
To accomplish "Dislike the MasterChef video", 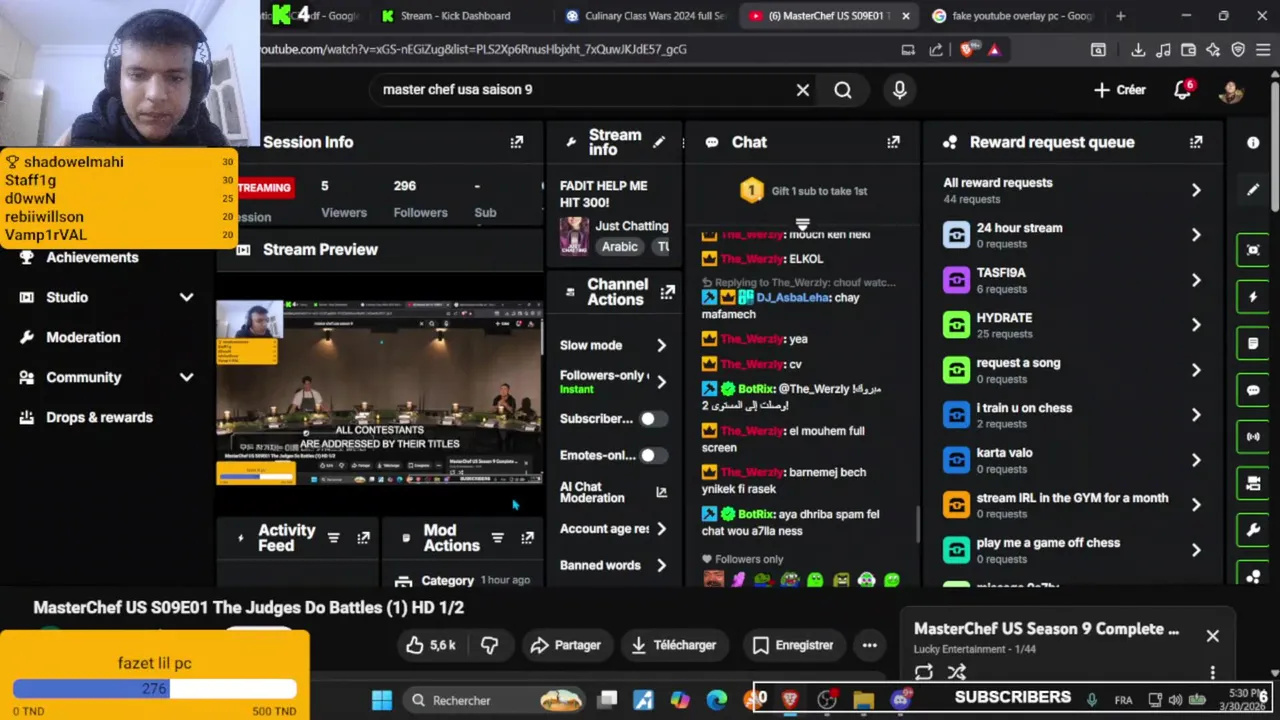I will (x=489, y=645).
